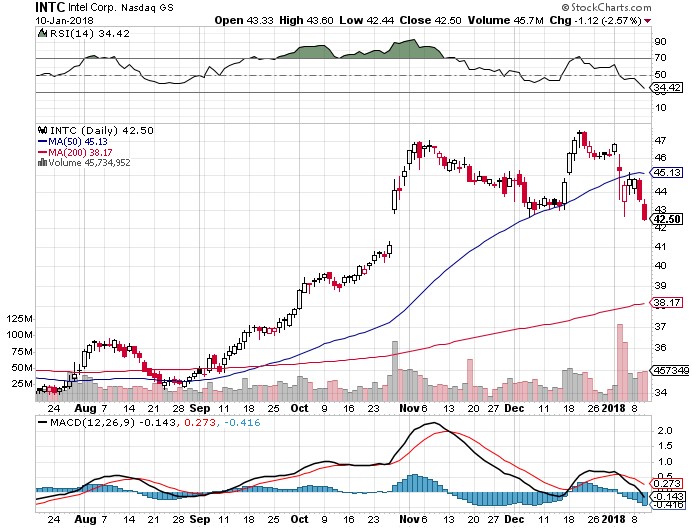Click the Nov label on price chart date axis
This screenshot has width=692, height=529.
point(409,409)
